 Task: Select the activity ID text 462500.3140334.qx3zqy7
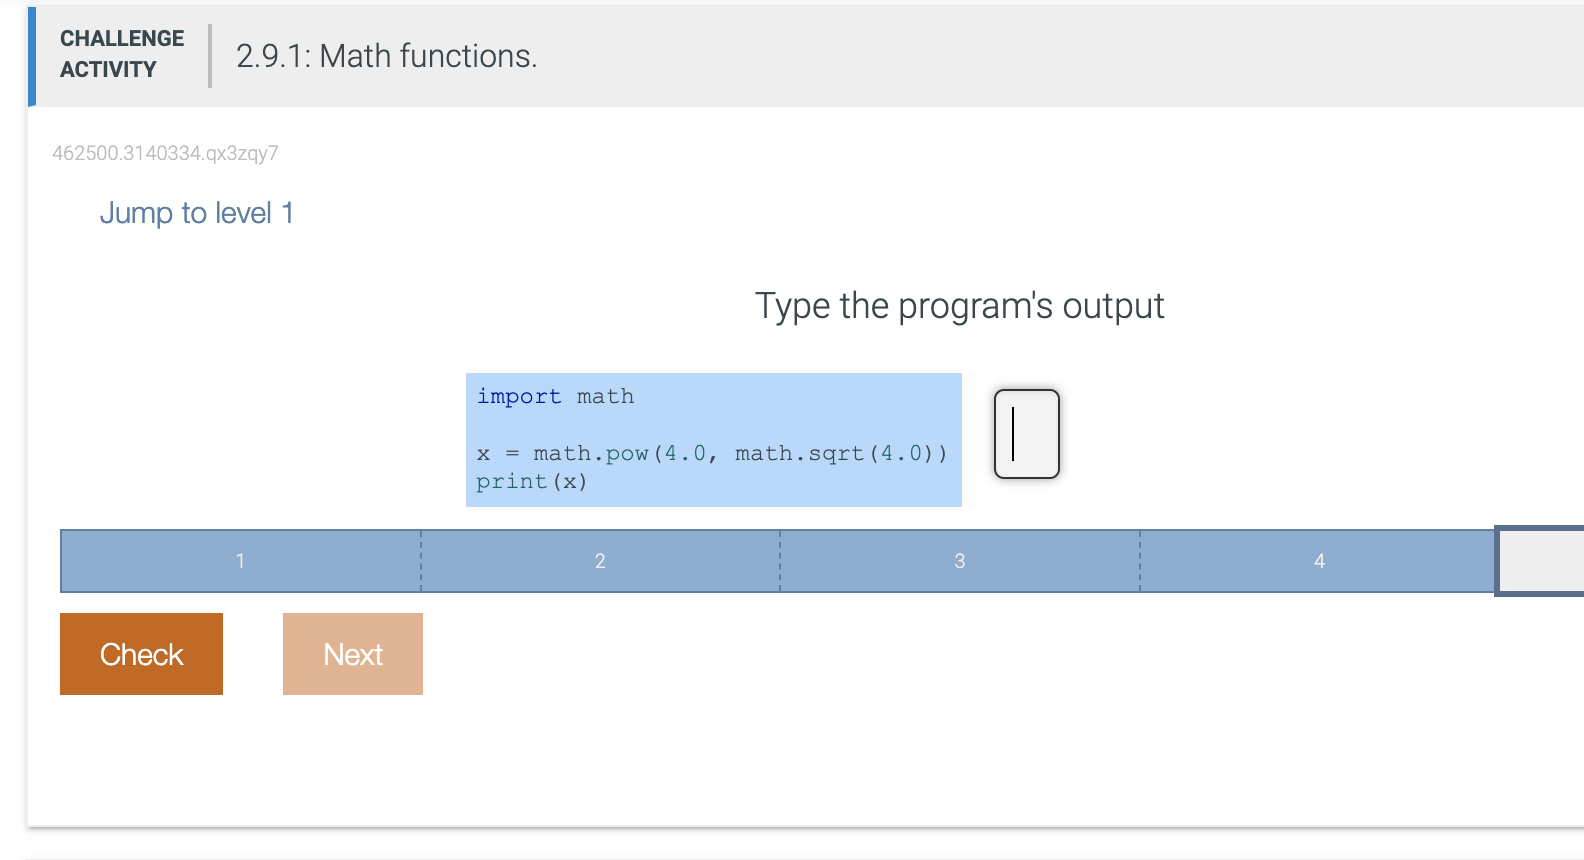tap(165, 153)
